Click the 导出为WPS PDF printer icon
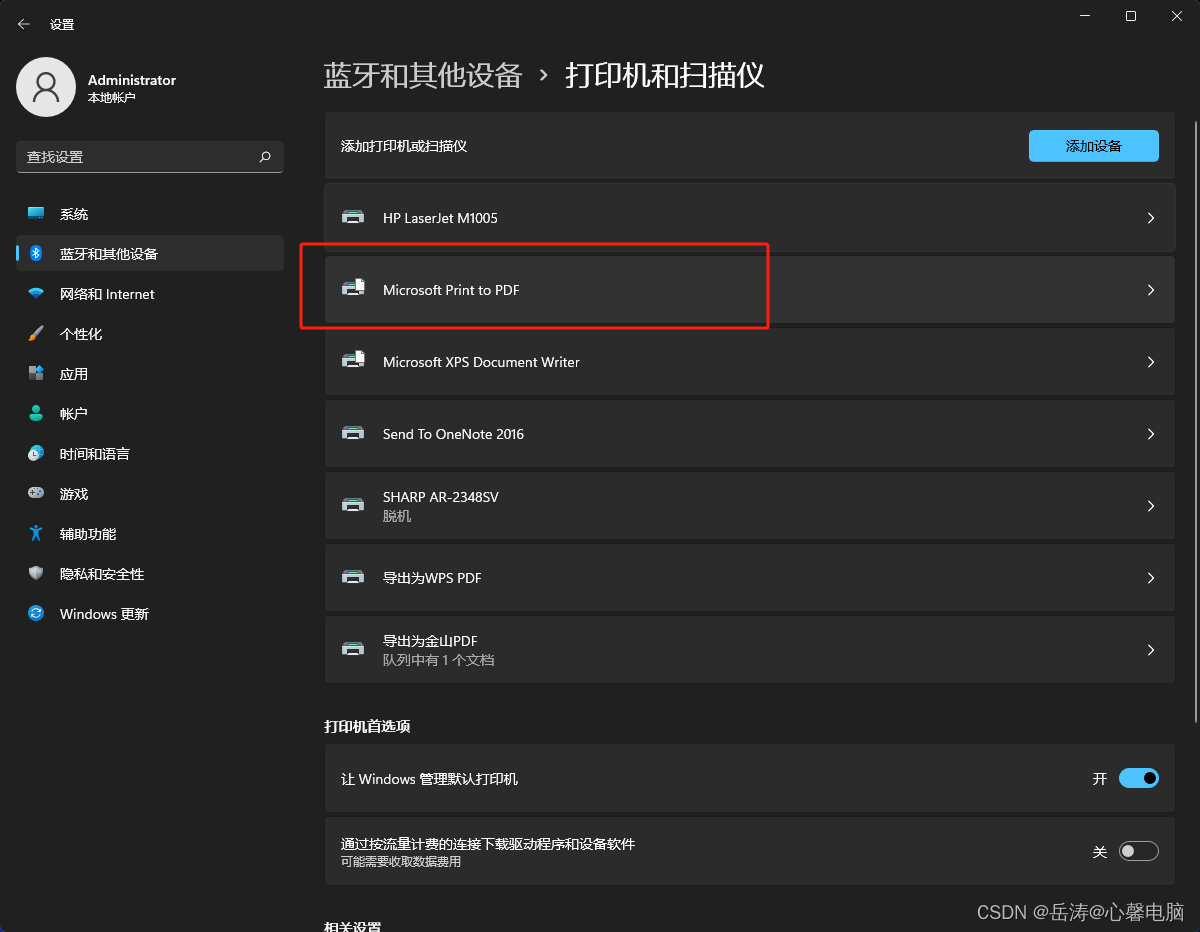This screenshot has width=1200, height=932. [x=353, y=577]
